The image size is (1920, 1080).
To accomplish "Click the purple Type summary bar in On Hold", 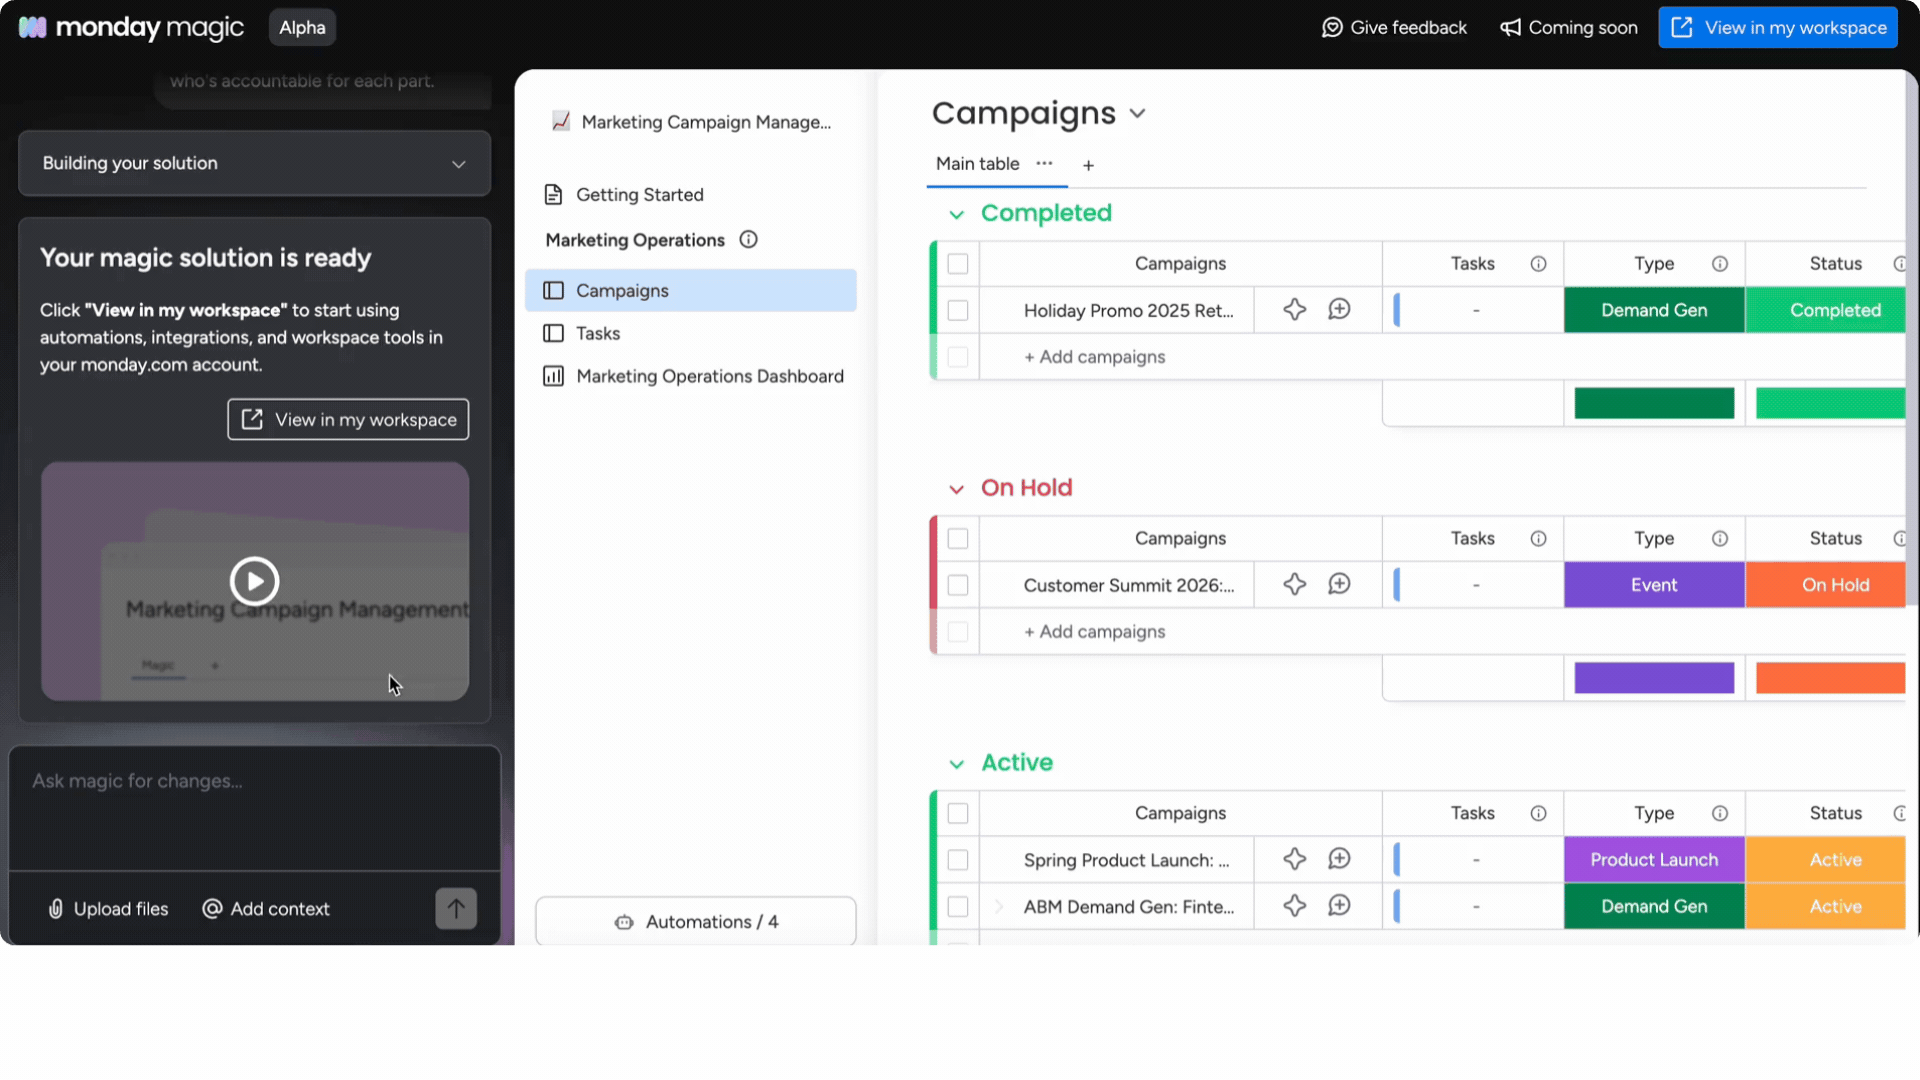I will pos(1654,678).
